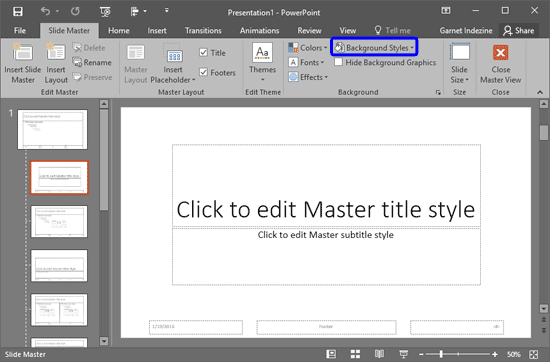Open Format Background dialog launcher
The image size is (550, 362).
coord(438,92)
